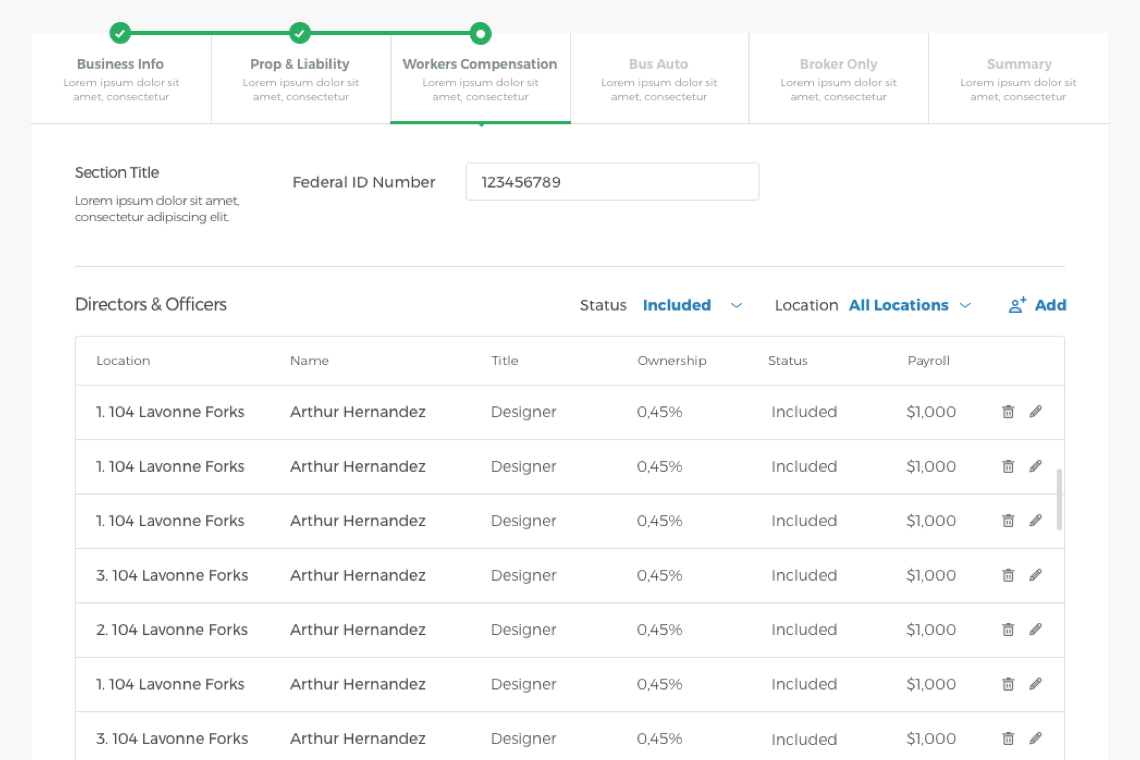Click the Add link for Directors & Officers
Screen dimensions: 1140x760
(1050, 306)
